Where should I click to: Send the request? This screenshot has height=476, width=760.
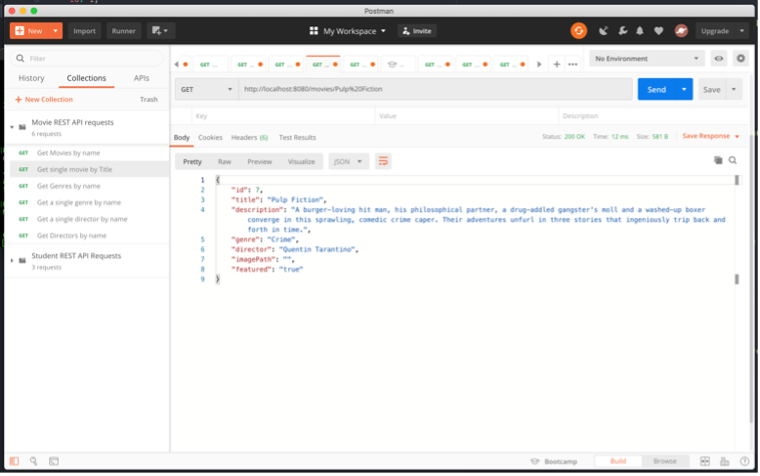657,89
